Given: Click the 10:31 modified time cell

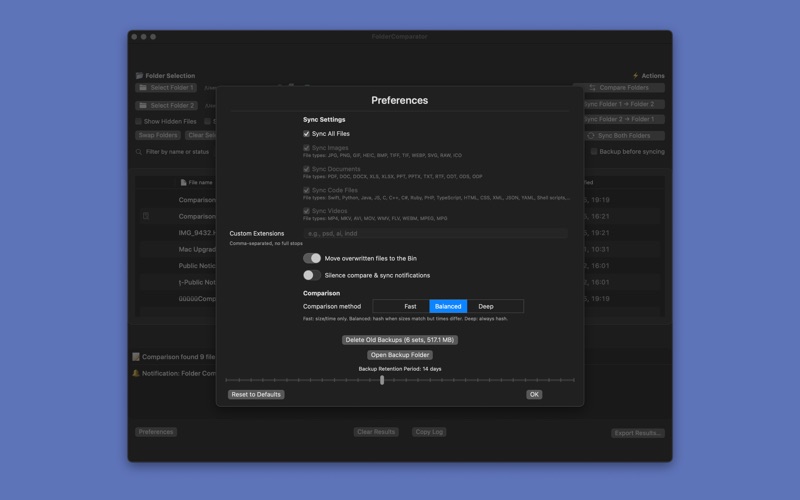Looking at the screenshot, I should (597, 249).
